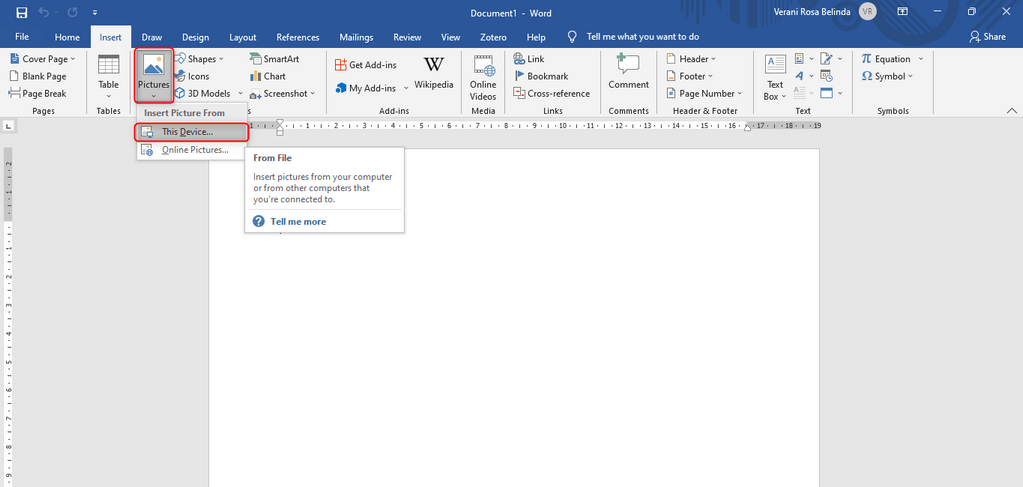
Task: Click the Text Box icon
Action: pos(775,76)
